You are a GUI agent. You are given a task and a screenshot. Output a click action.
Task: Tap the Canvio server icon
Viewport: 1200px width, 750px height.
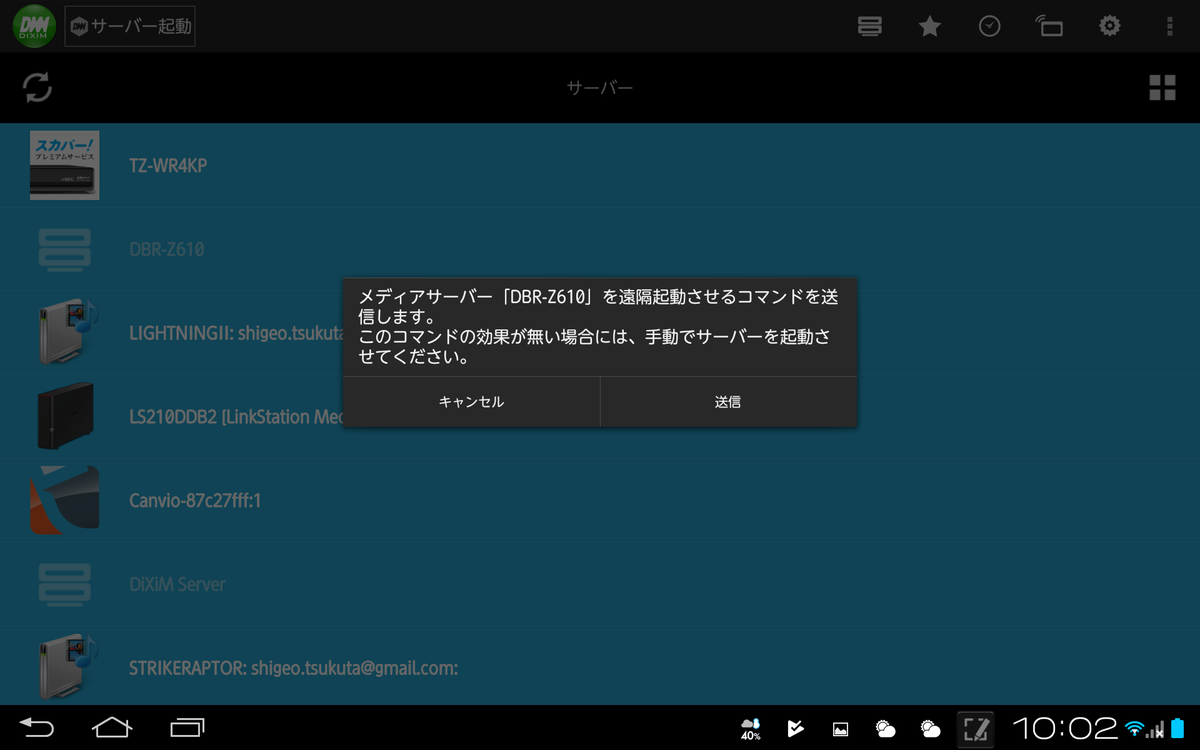[x=64, y=500]
